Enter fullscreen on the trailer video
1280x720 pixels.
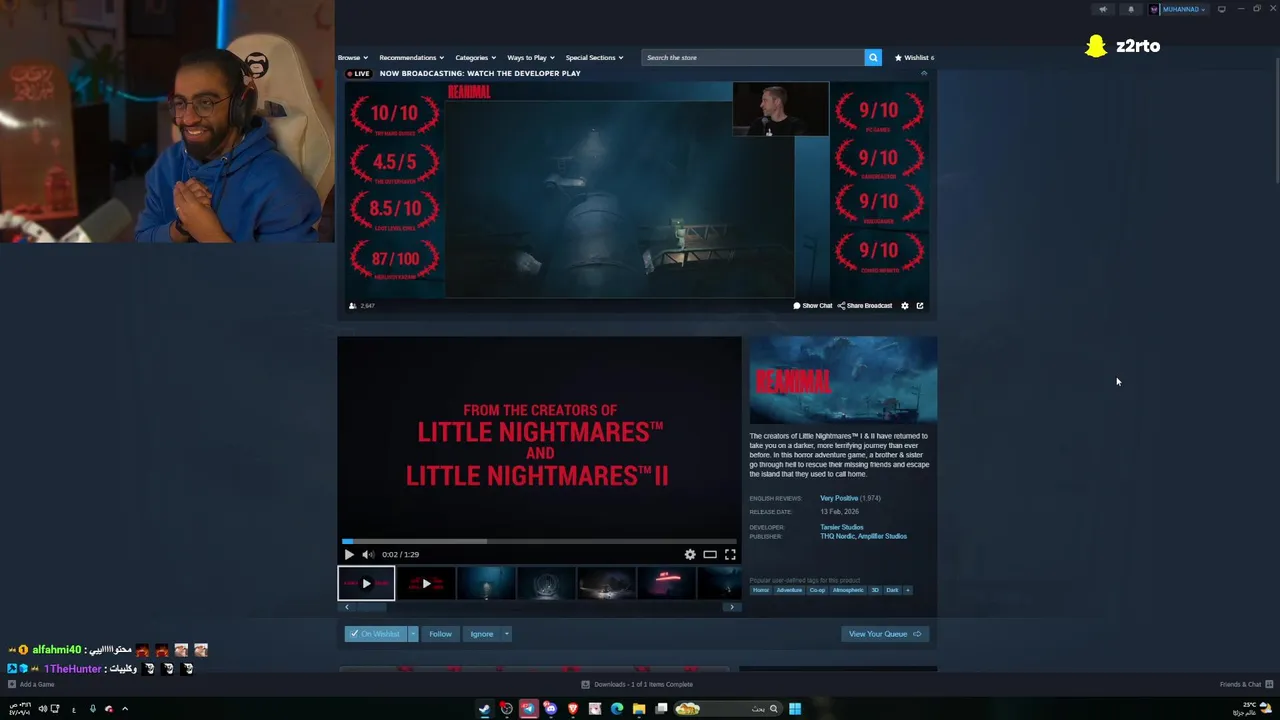(730, 554)
